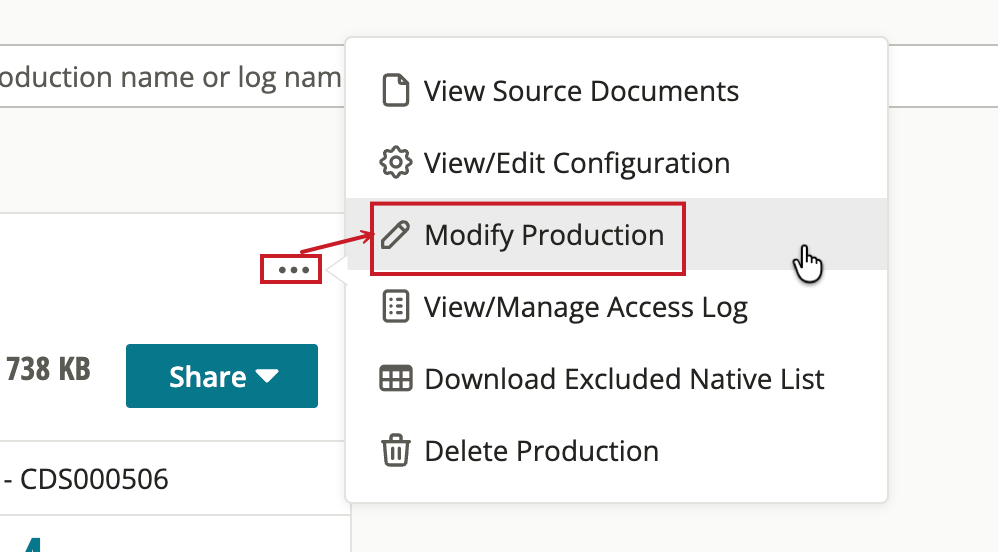Click the pencil icon beside Modify Production
The width and height of the screenshot is (998, 552).
(395, 234)
